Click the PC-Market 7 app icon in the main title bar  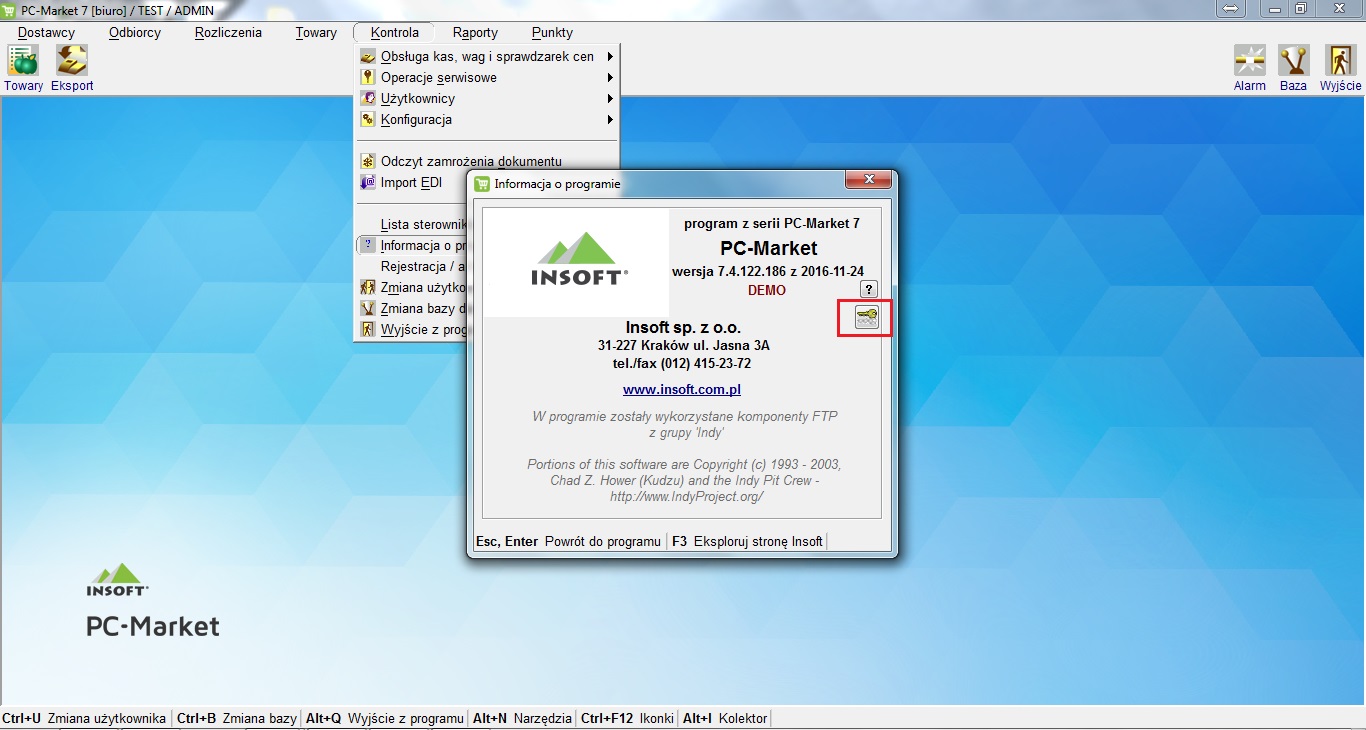pos(10,9)
